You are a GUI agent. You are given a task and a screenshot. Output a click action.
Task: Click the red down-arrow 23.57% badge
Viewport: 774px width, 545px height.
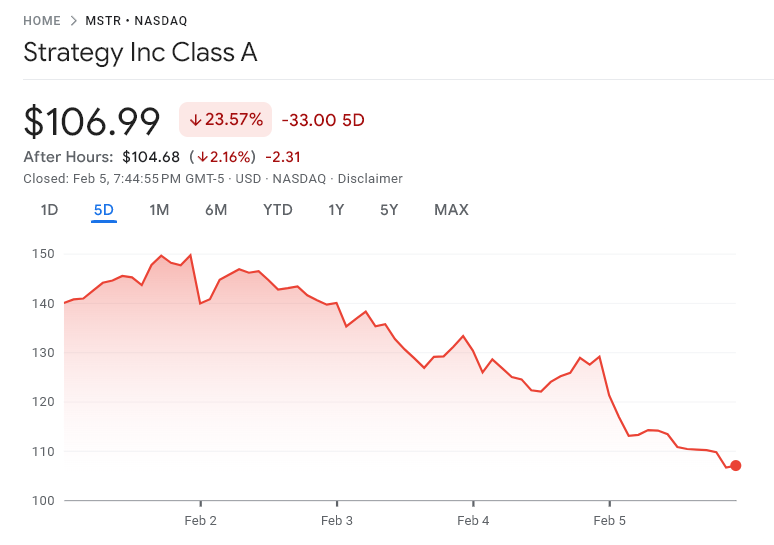(226, 120)
